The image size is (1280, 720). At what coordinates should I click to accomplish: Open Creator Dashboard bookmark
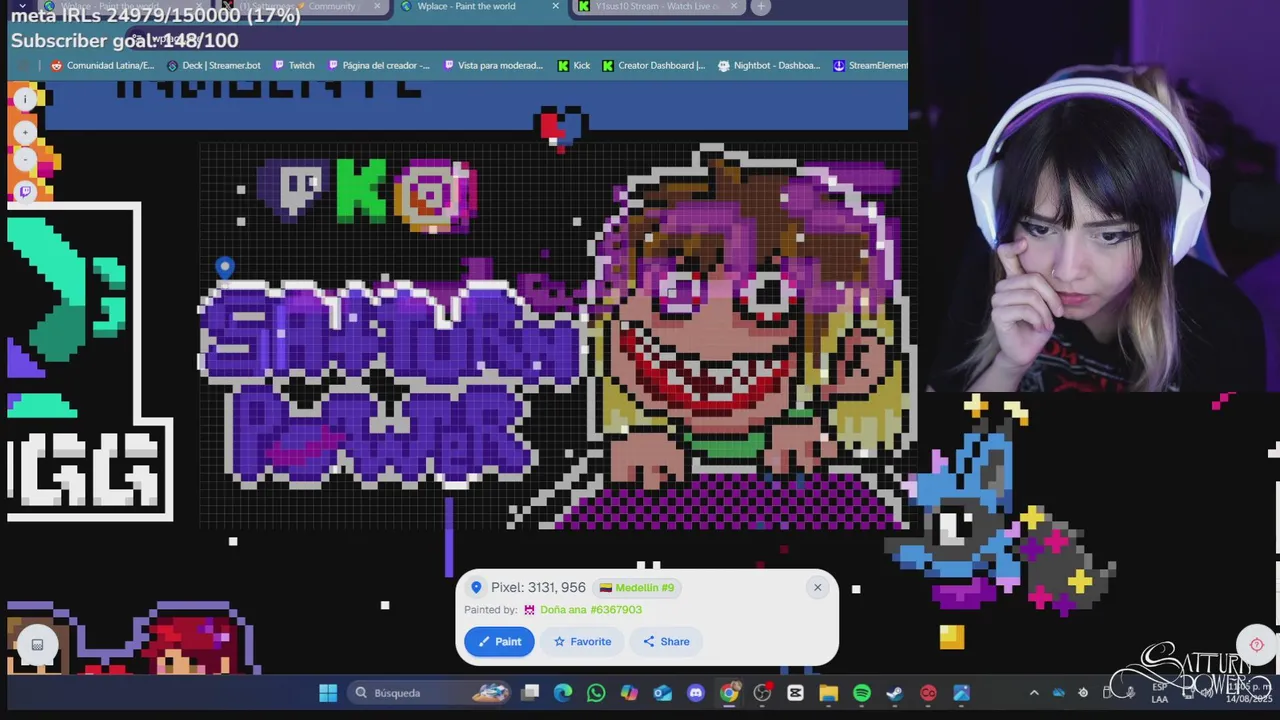click(x=653, y=65)
